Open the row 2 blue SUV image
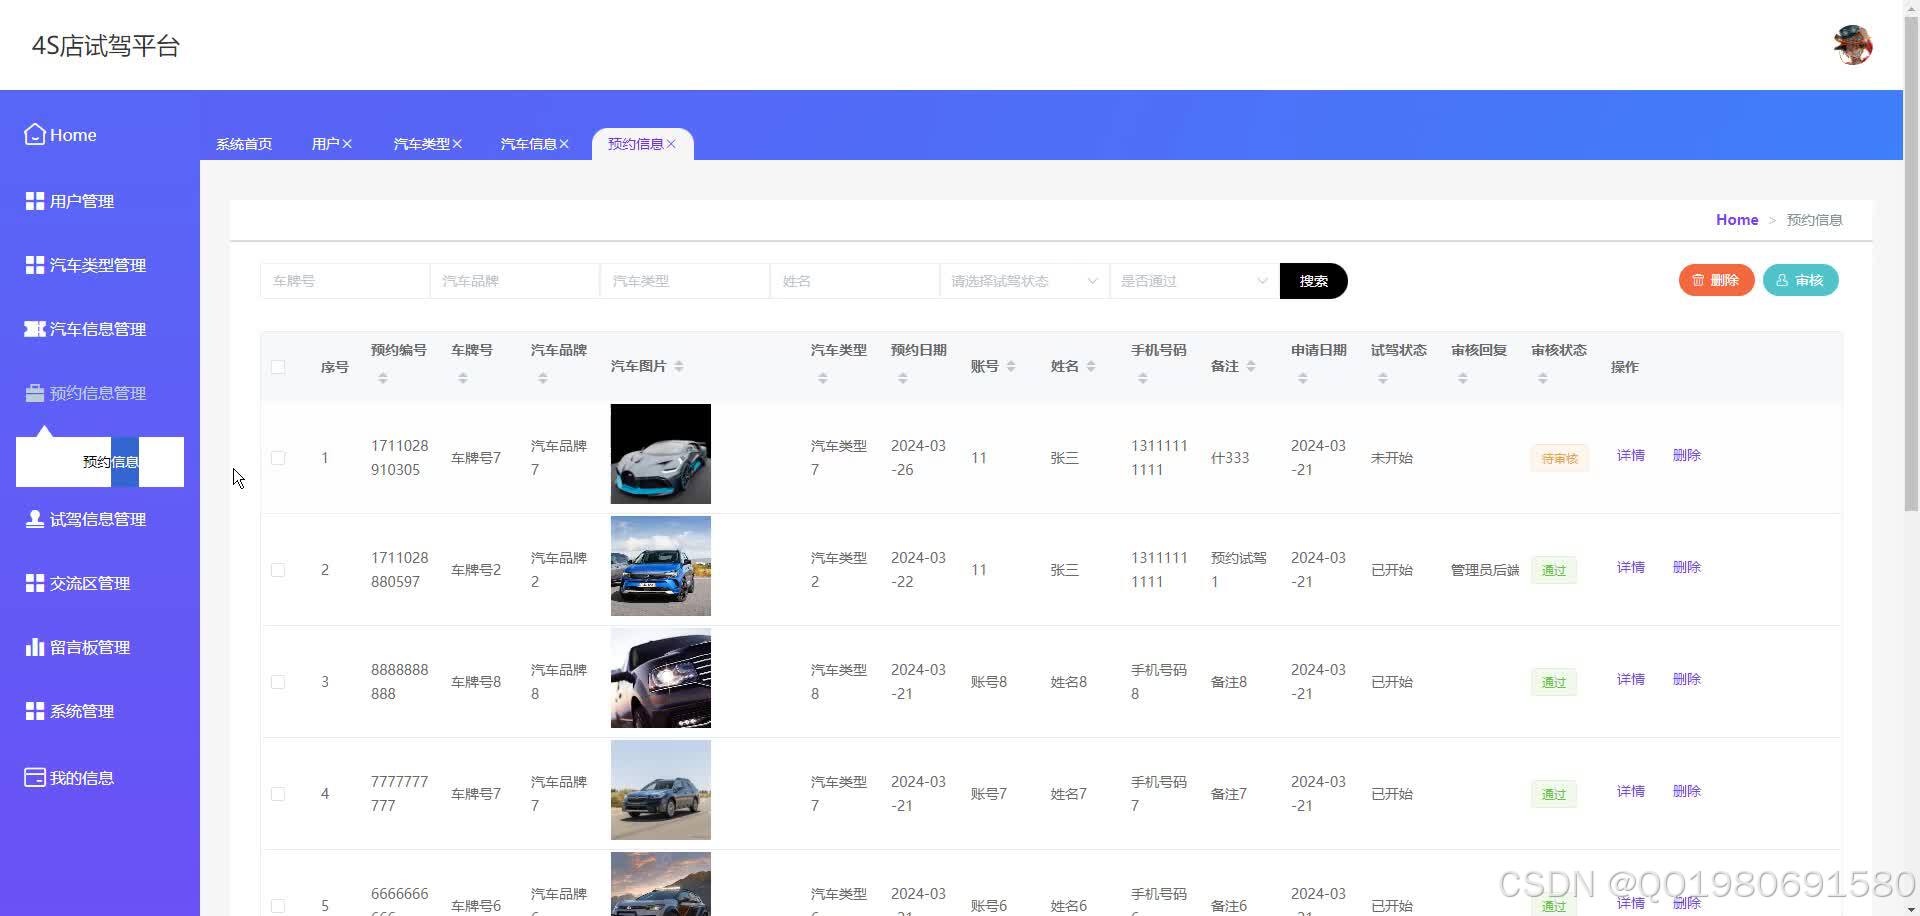1920x916 pixels. pos(661,566)
